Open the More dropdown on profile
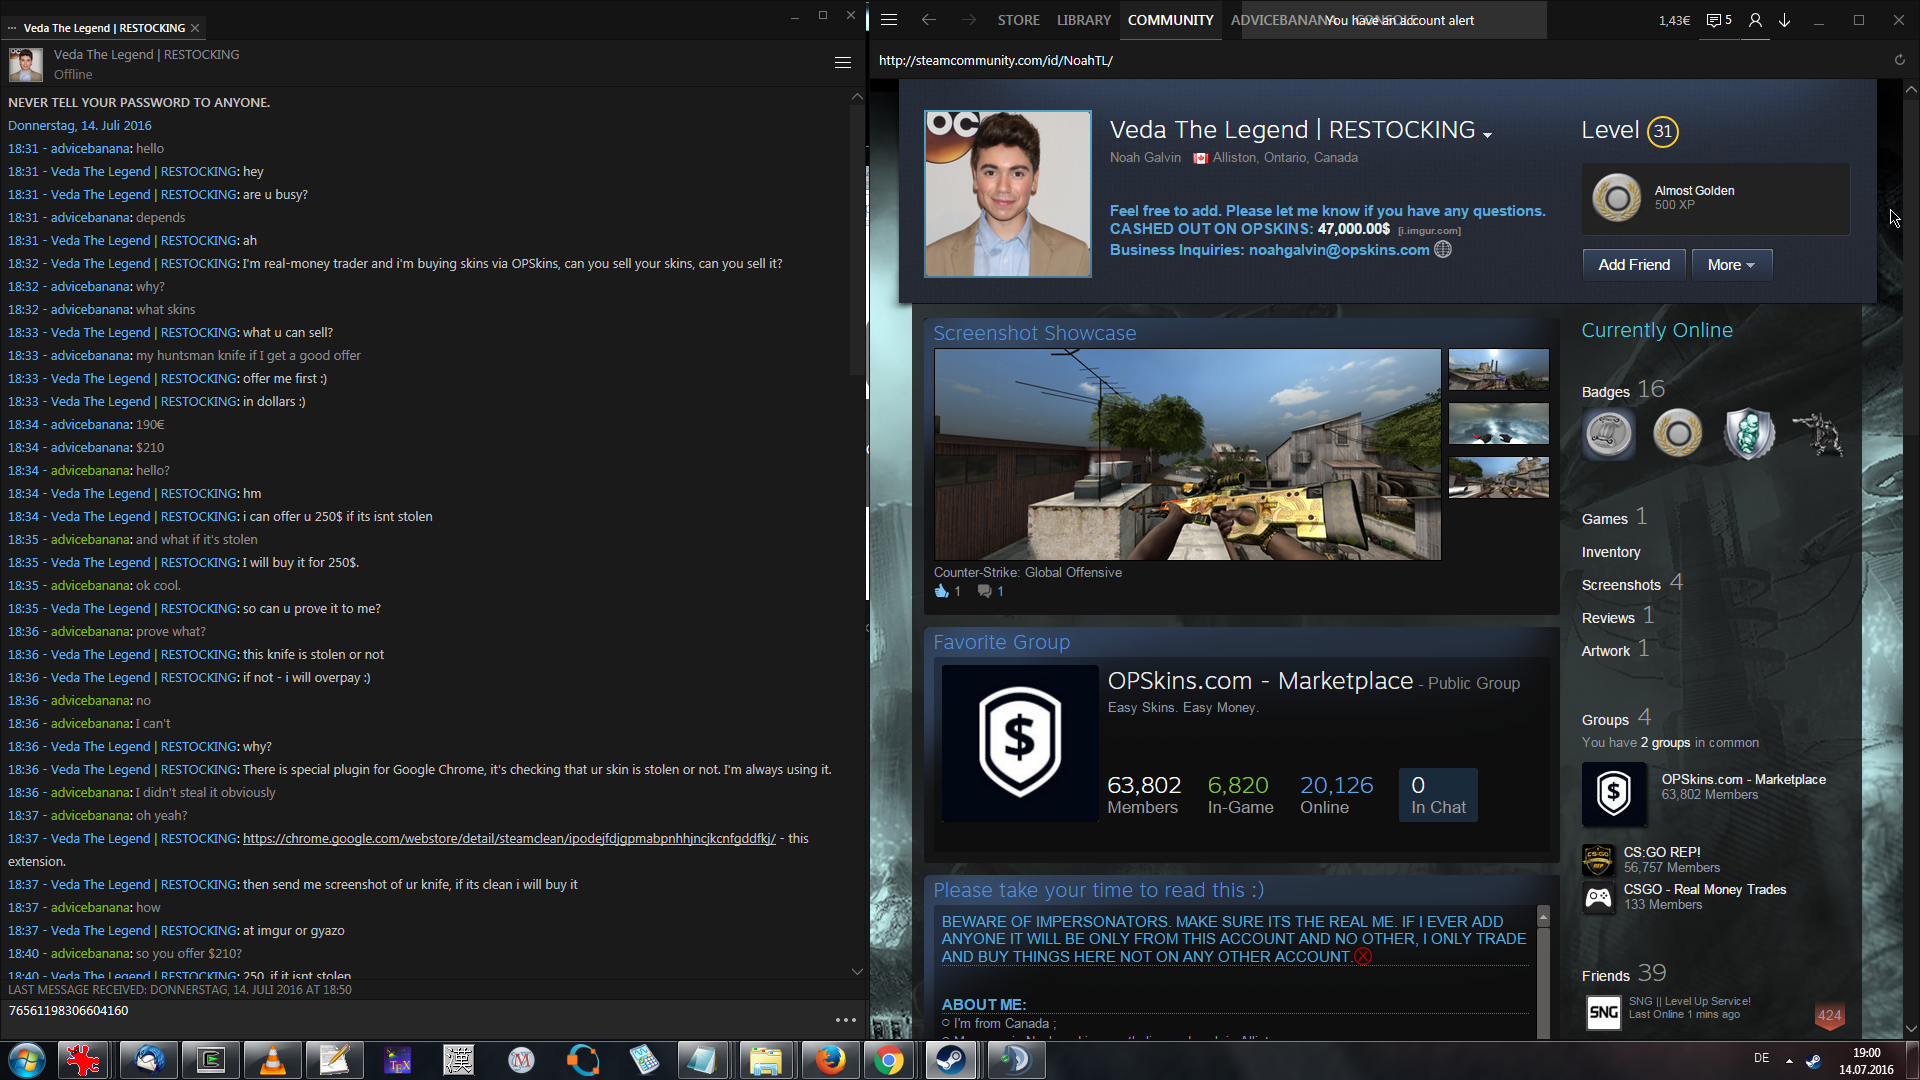Screen dimensions: 1920x1080 tap(1731, 265)
